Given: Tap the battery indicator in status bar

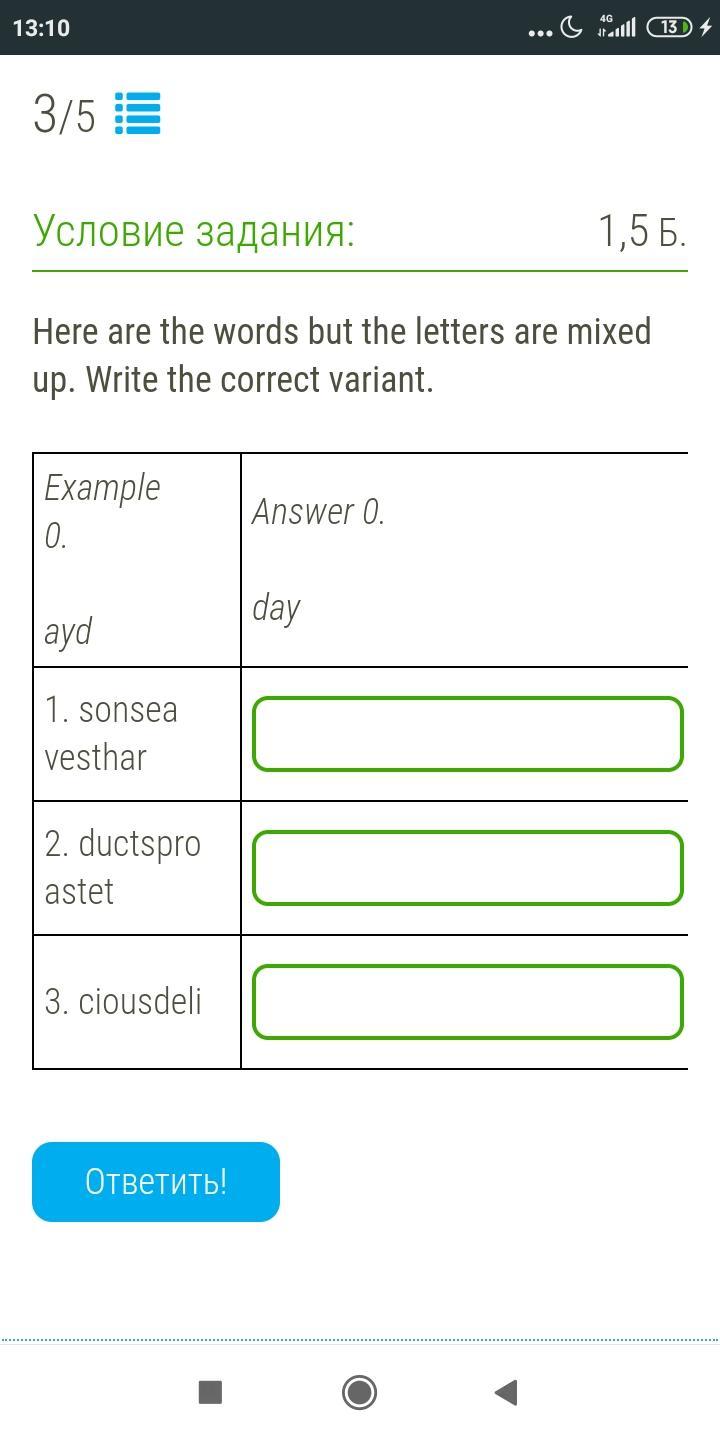Looking at the screenshot, I should (x=669, y=27).
